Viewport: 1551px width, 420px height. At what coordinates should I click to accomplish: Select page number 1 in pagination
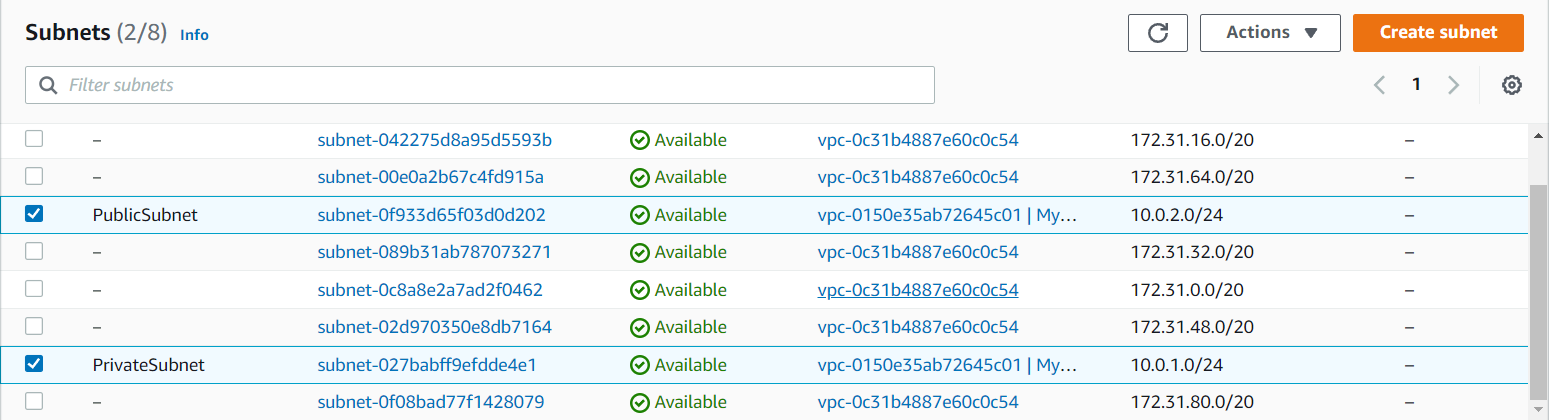[1416, 84]
